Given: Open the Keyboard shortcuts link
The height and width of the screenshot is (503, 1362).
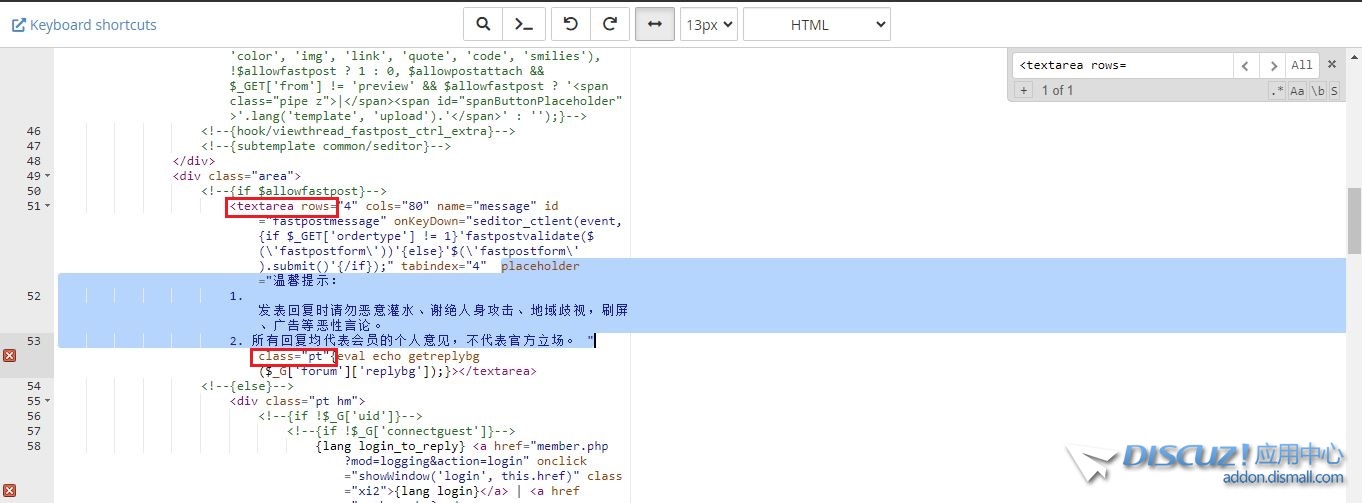Looking at the screenshot, I should point(84,25).
